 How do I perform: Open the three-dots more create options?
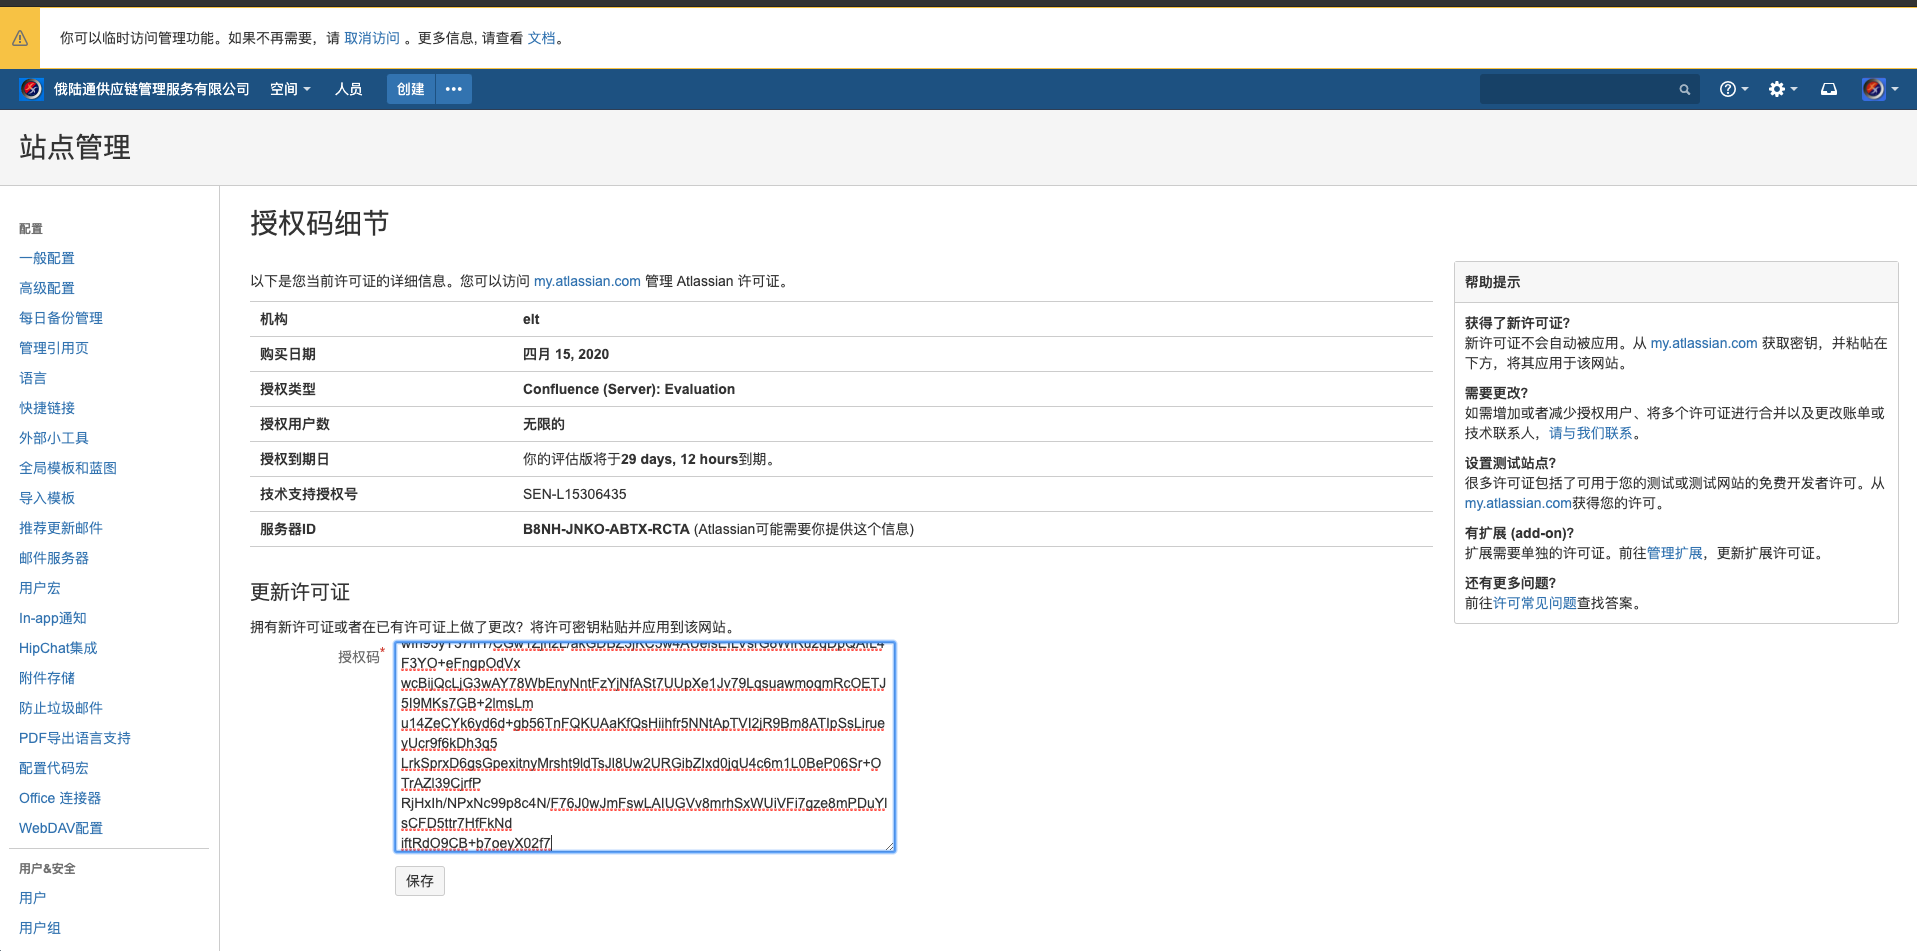tap(454, 89)
